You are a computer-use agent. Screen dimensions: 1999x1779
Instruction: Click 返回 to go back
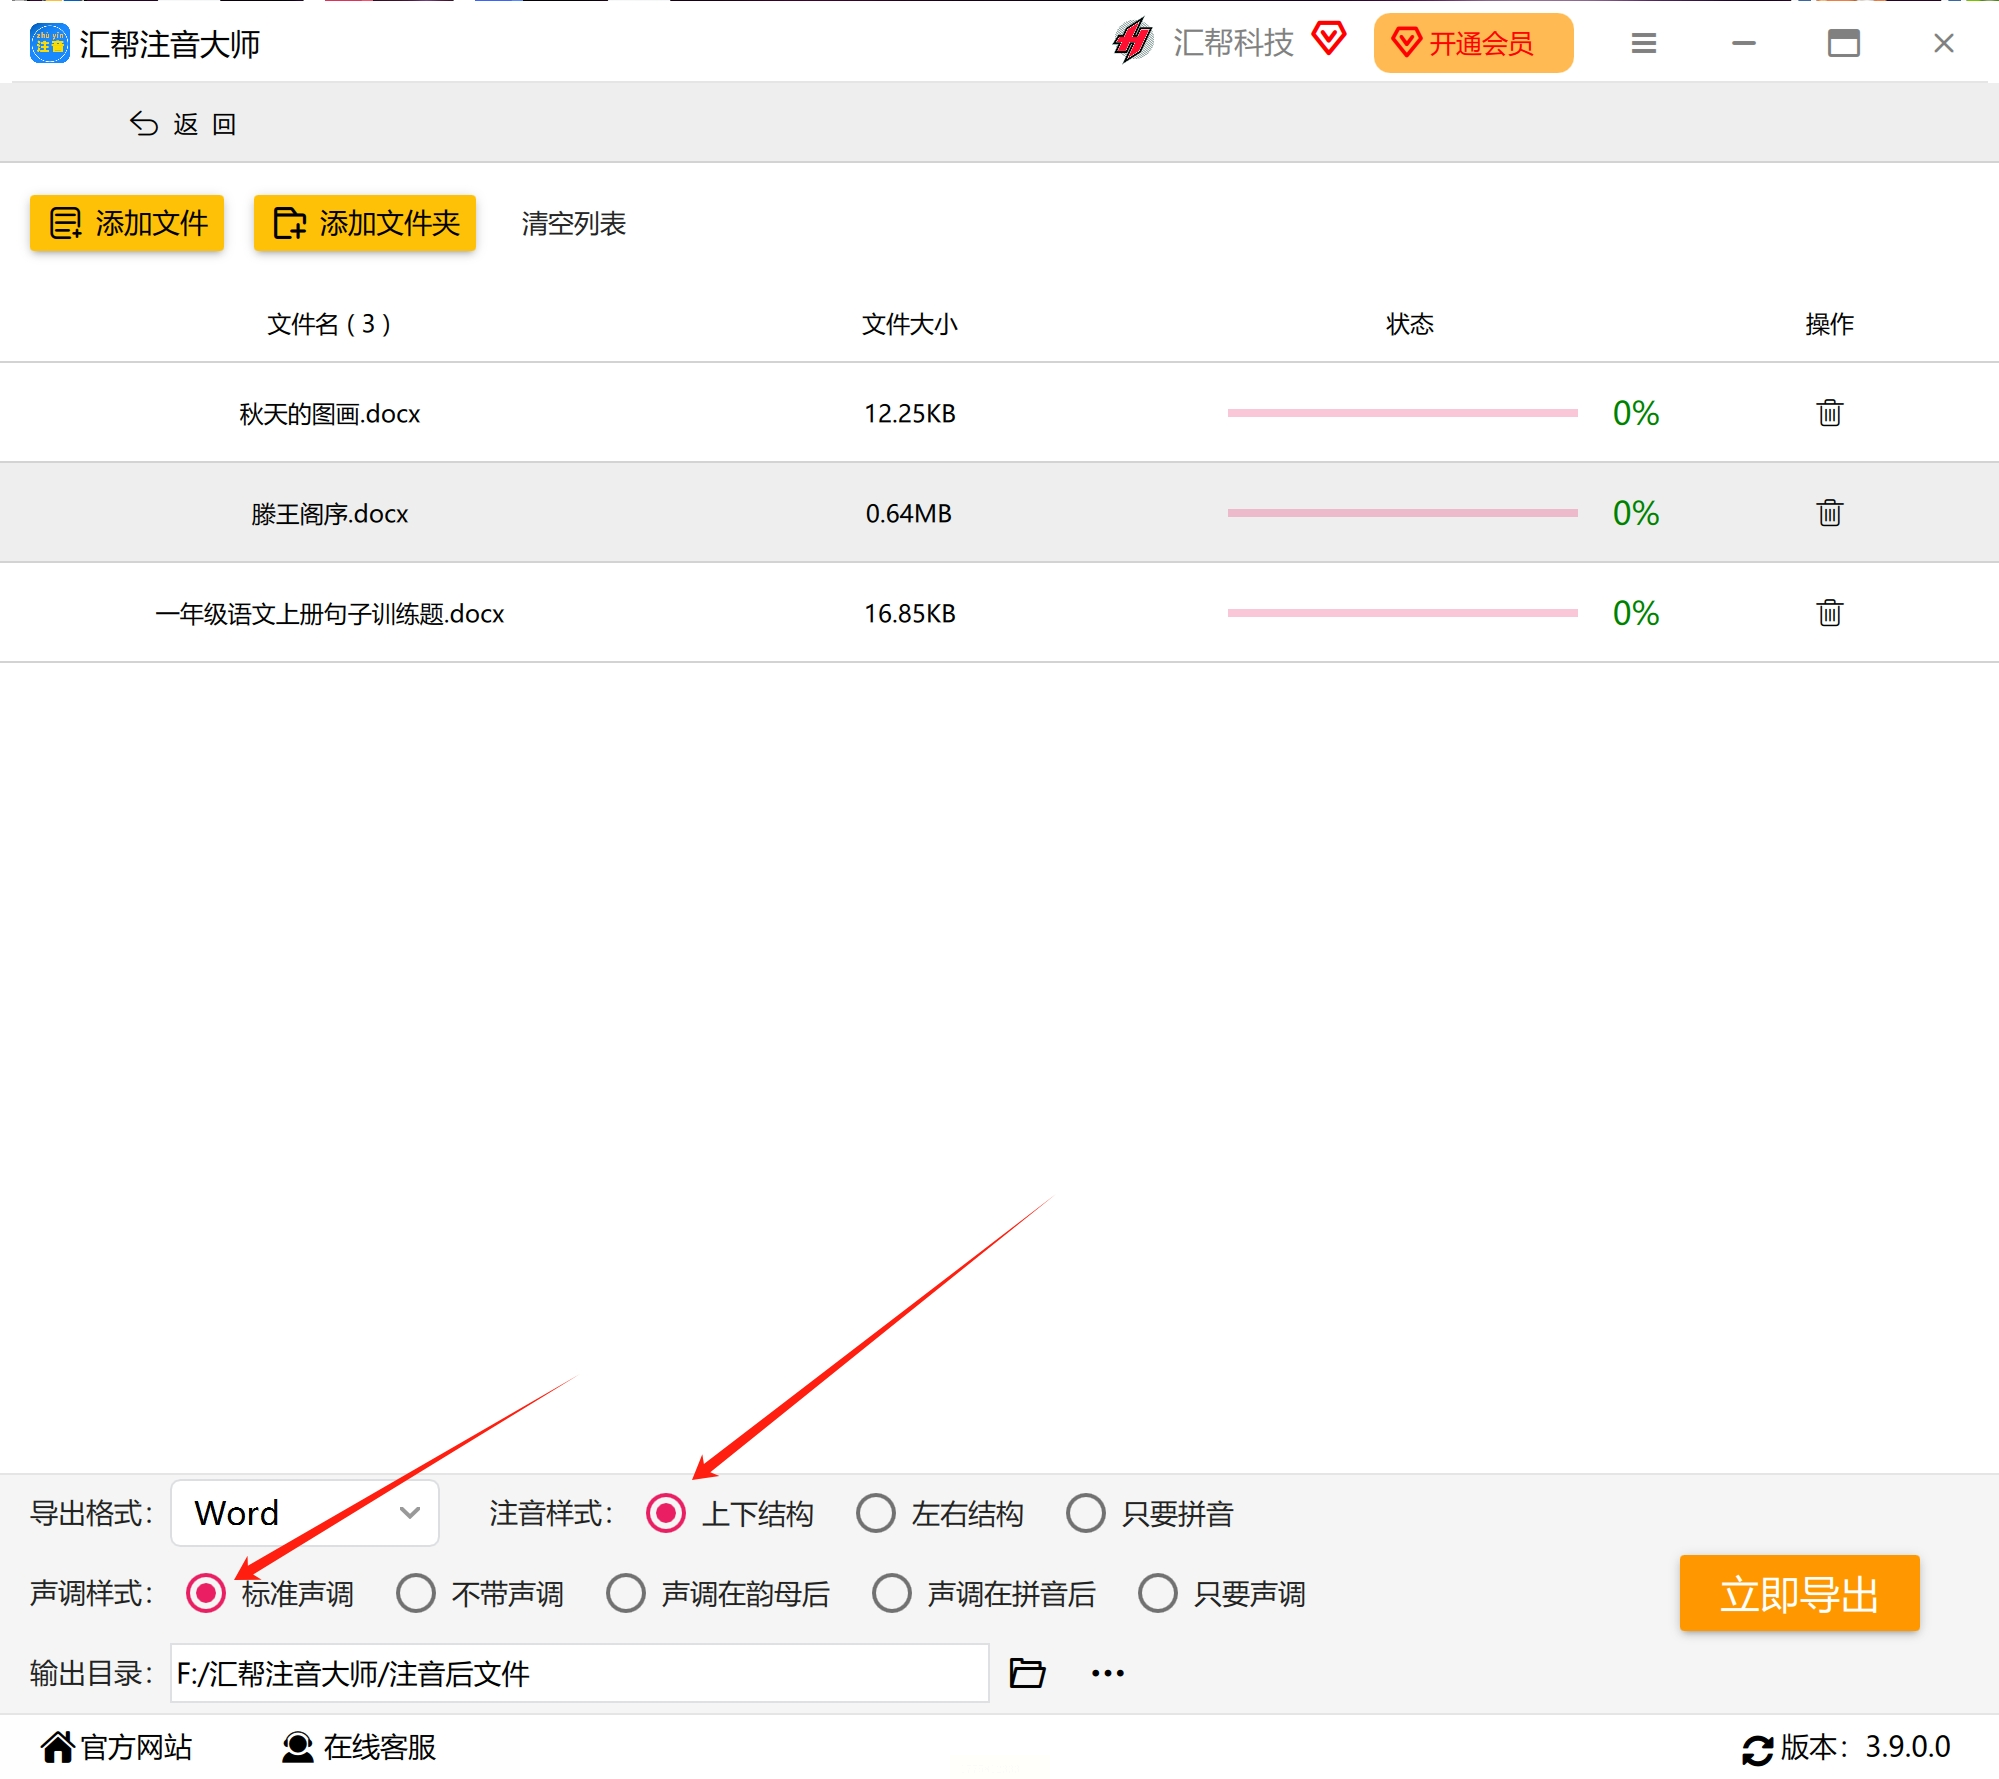[x=183, y=123]
